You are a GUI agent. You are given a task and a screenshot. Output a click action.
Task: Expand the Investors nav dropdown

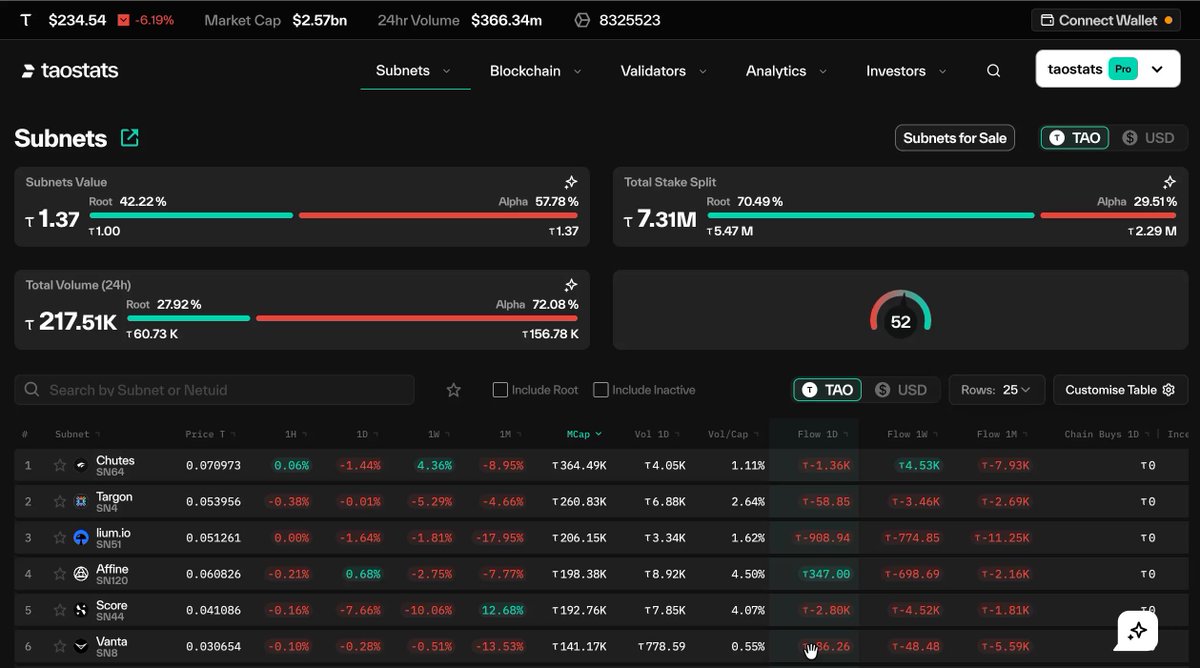(906, 71)
